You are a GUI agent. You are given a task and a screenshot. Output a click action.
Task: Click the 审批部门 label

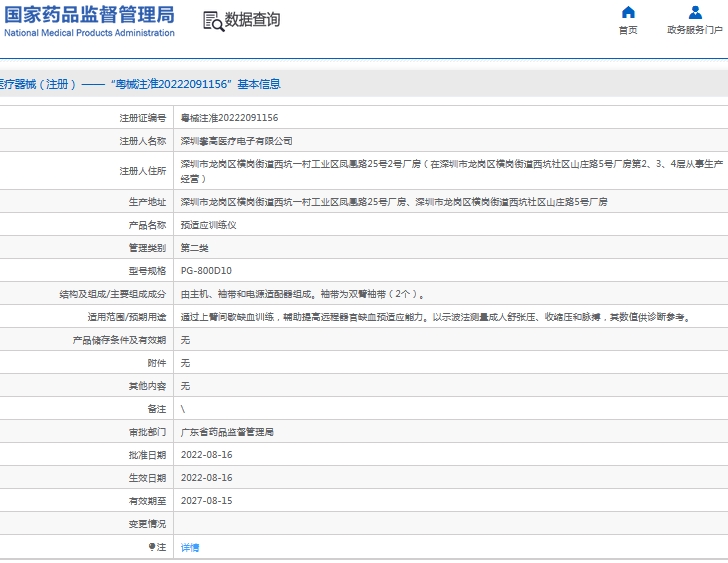click(147, 432)
